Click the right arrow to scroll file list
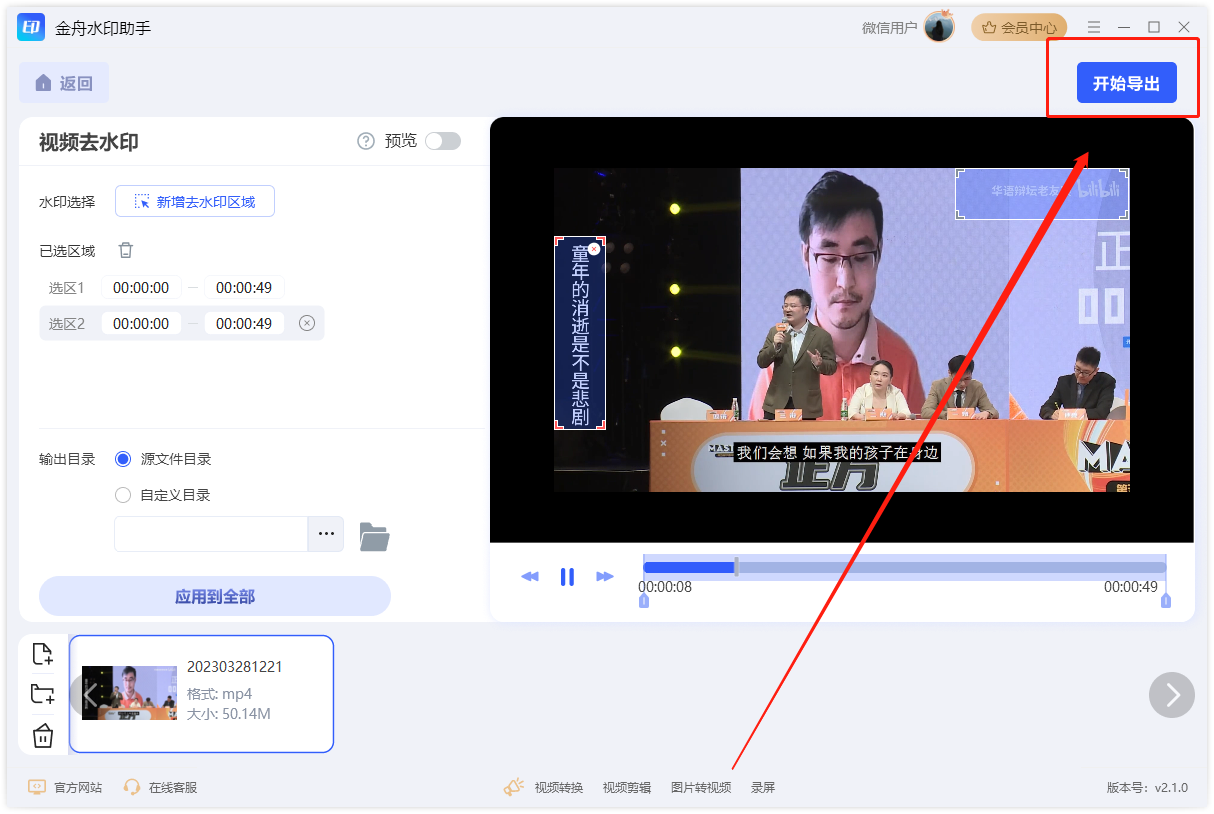This screenshot has width=1214, height=814. coord(1171,695)
